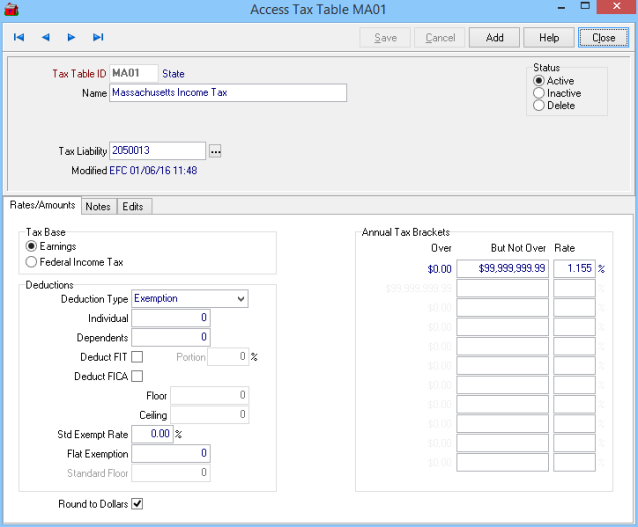Screen dimensions: 638x527
Task: Edit the Name field Massachusetts Income Tax
Action: pos(227,93)
